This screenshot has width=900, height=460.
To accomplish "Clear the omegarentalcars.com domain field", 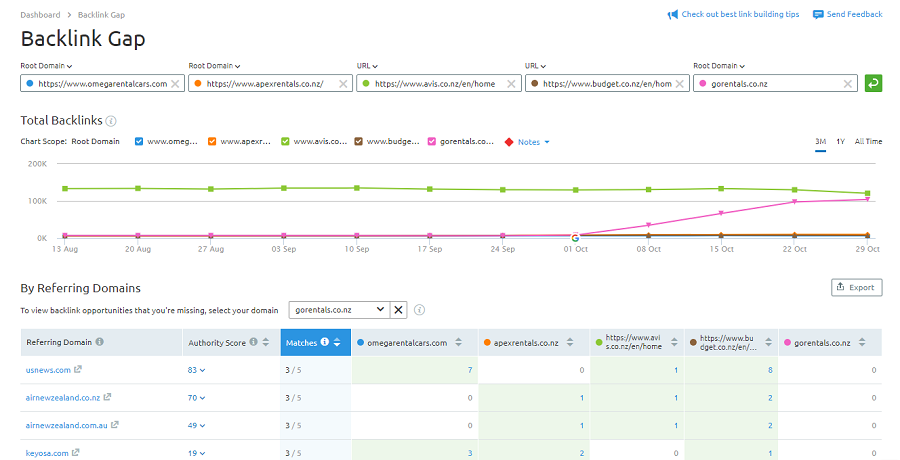I will click(175, 84).
